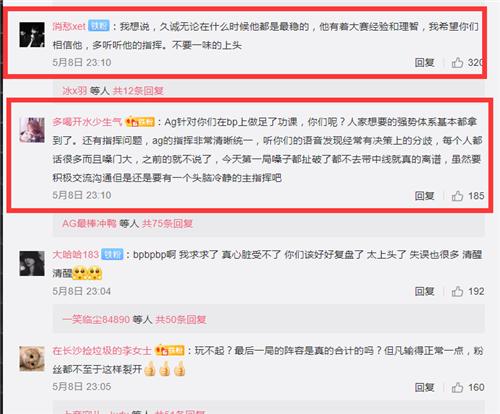The image size is (500, 414).
Task: Open 一笑临尘84890 user link
Action: (x=96, y=320)
